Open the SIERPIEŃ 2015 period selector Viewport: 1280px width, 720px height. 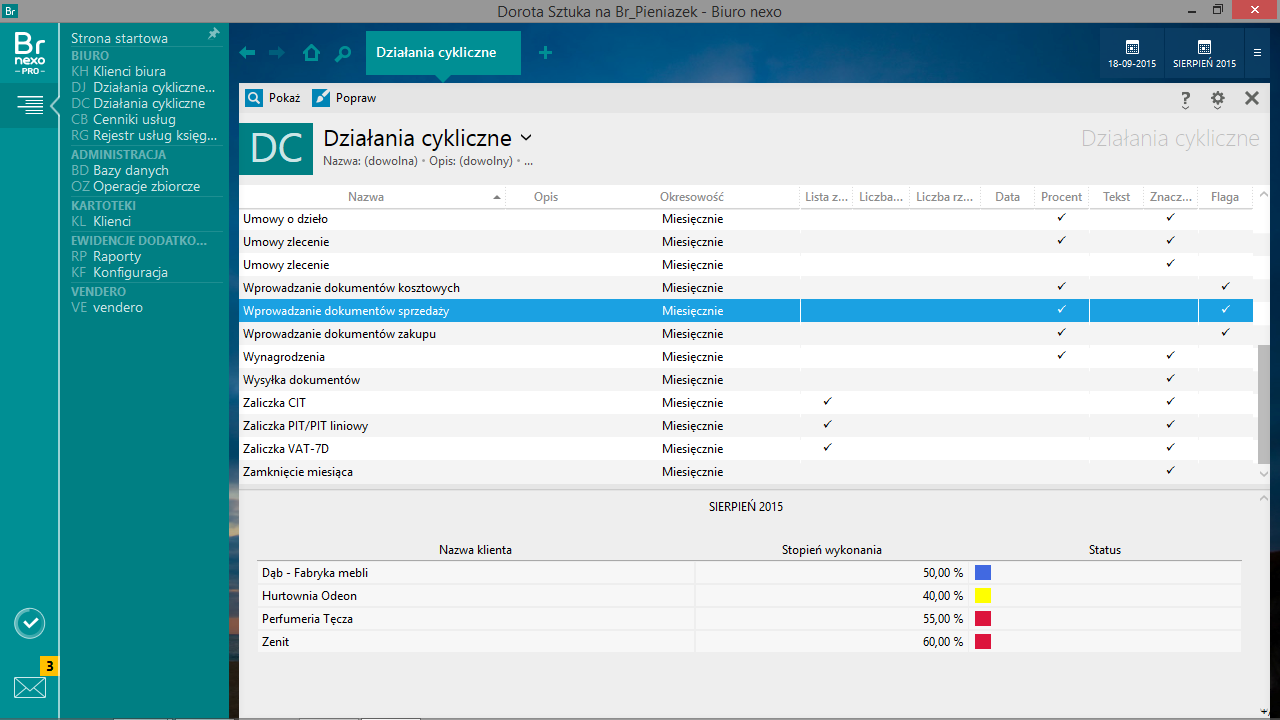click(1204, 53)
